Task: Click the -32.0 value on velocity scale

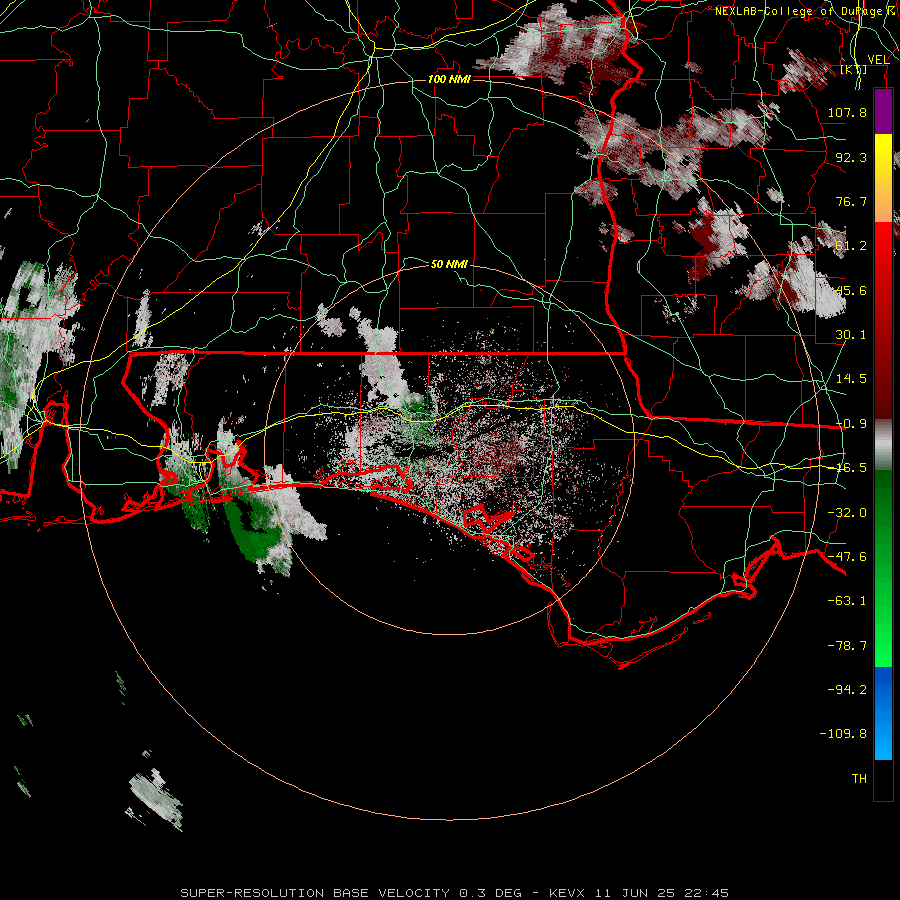Action: (x=847, y=513)
